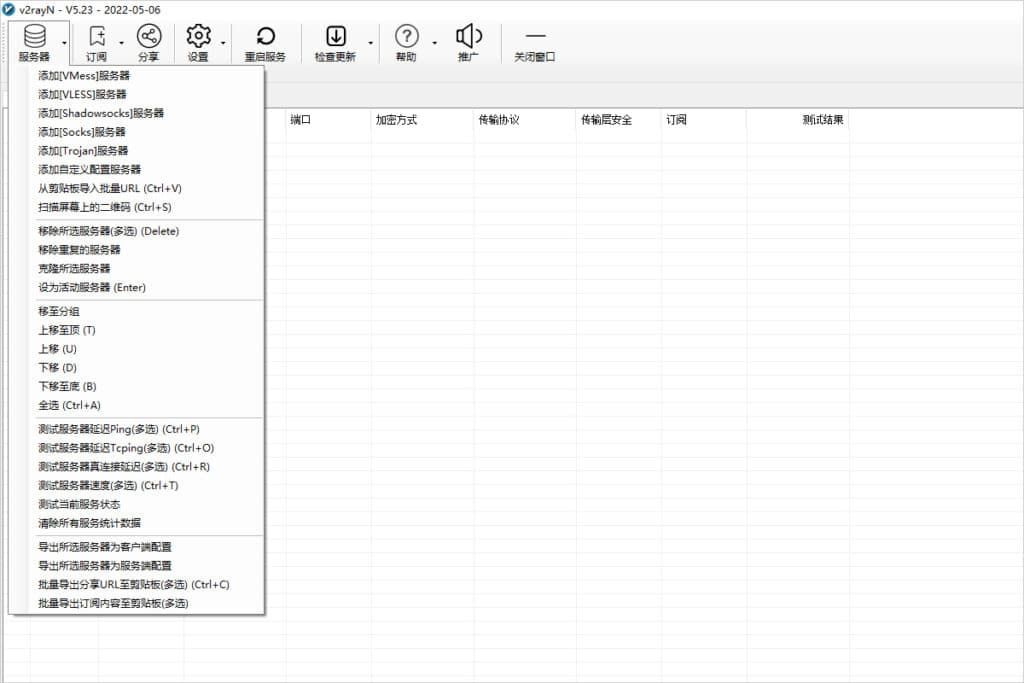Click the Restart Service refresh icon

(x=265, y=37)
